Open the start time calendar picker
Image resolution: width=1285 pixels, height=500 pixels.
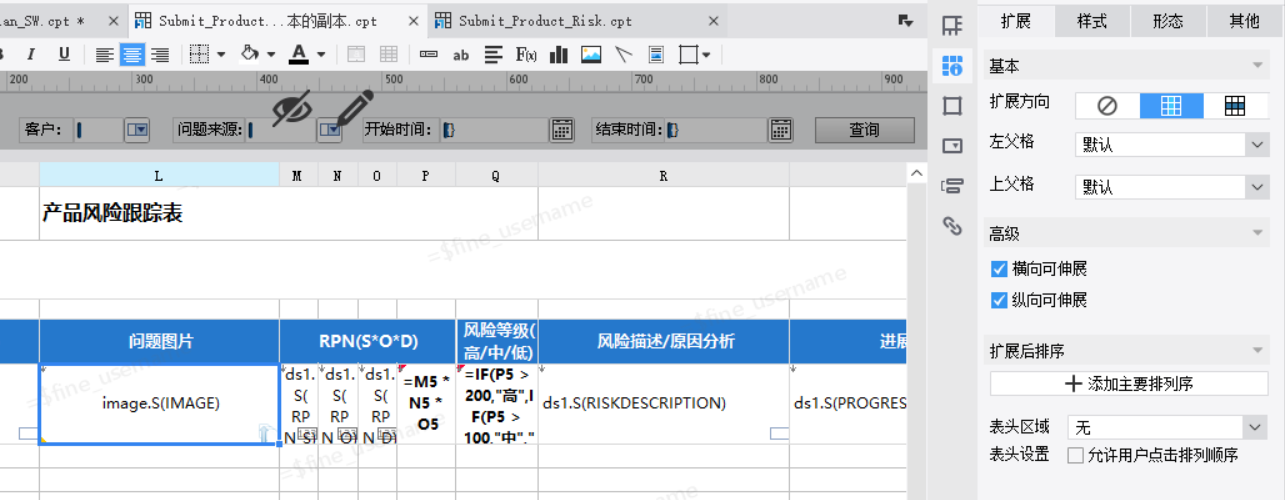click(563, 130)
